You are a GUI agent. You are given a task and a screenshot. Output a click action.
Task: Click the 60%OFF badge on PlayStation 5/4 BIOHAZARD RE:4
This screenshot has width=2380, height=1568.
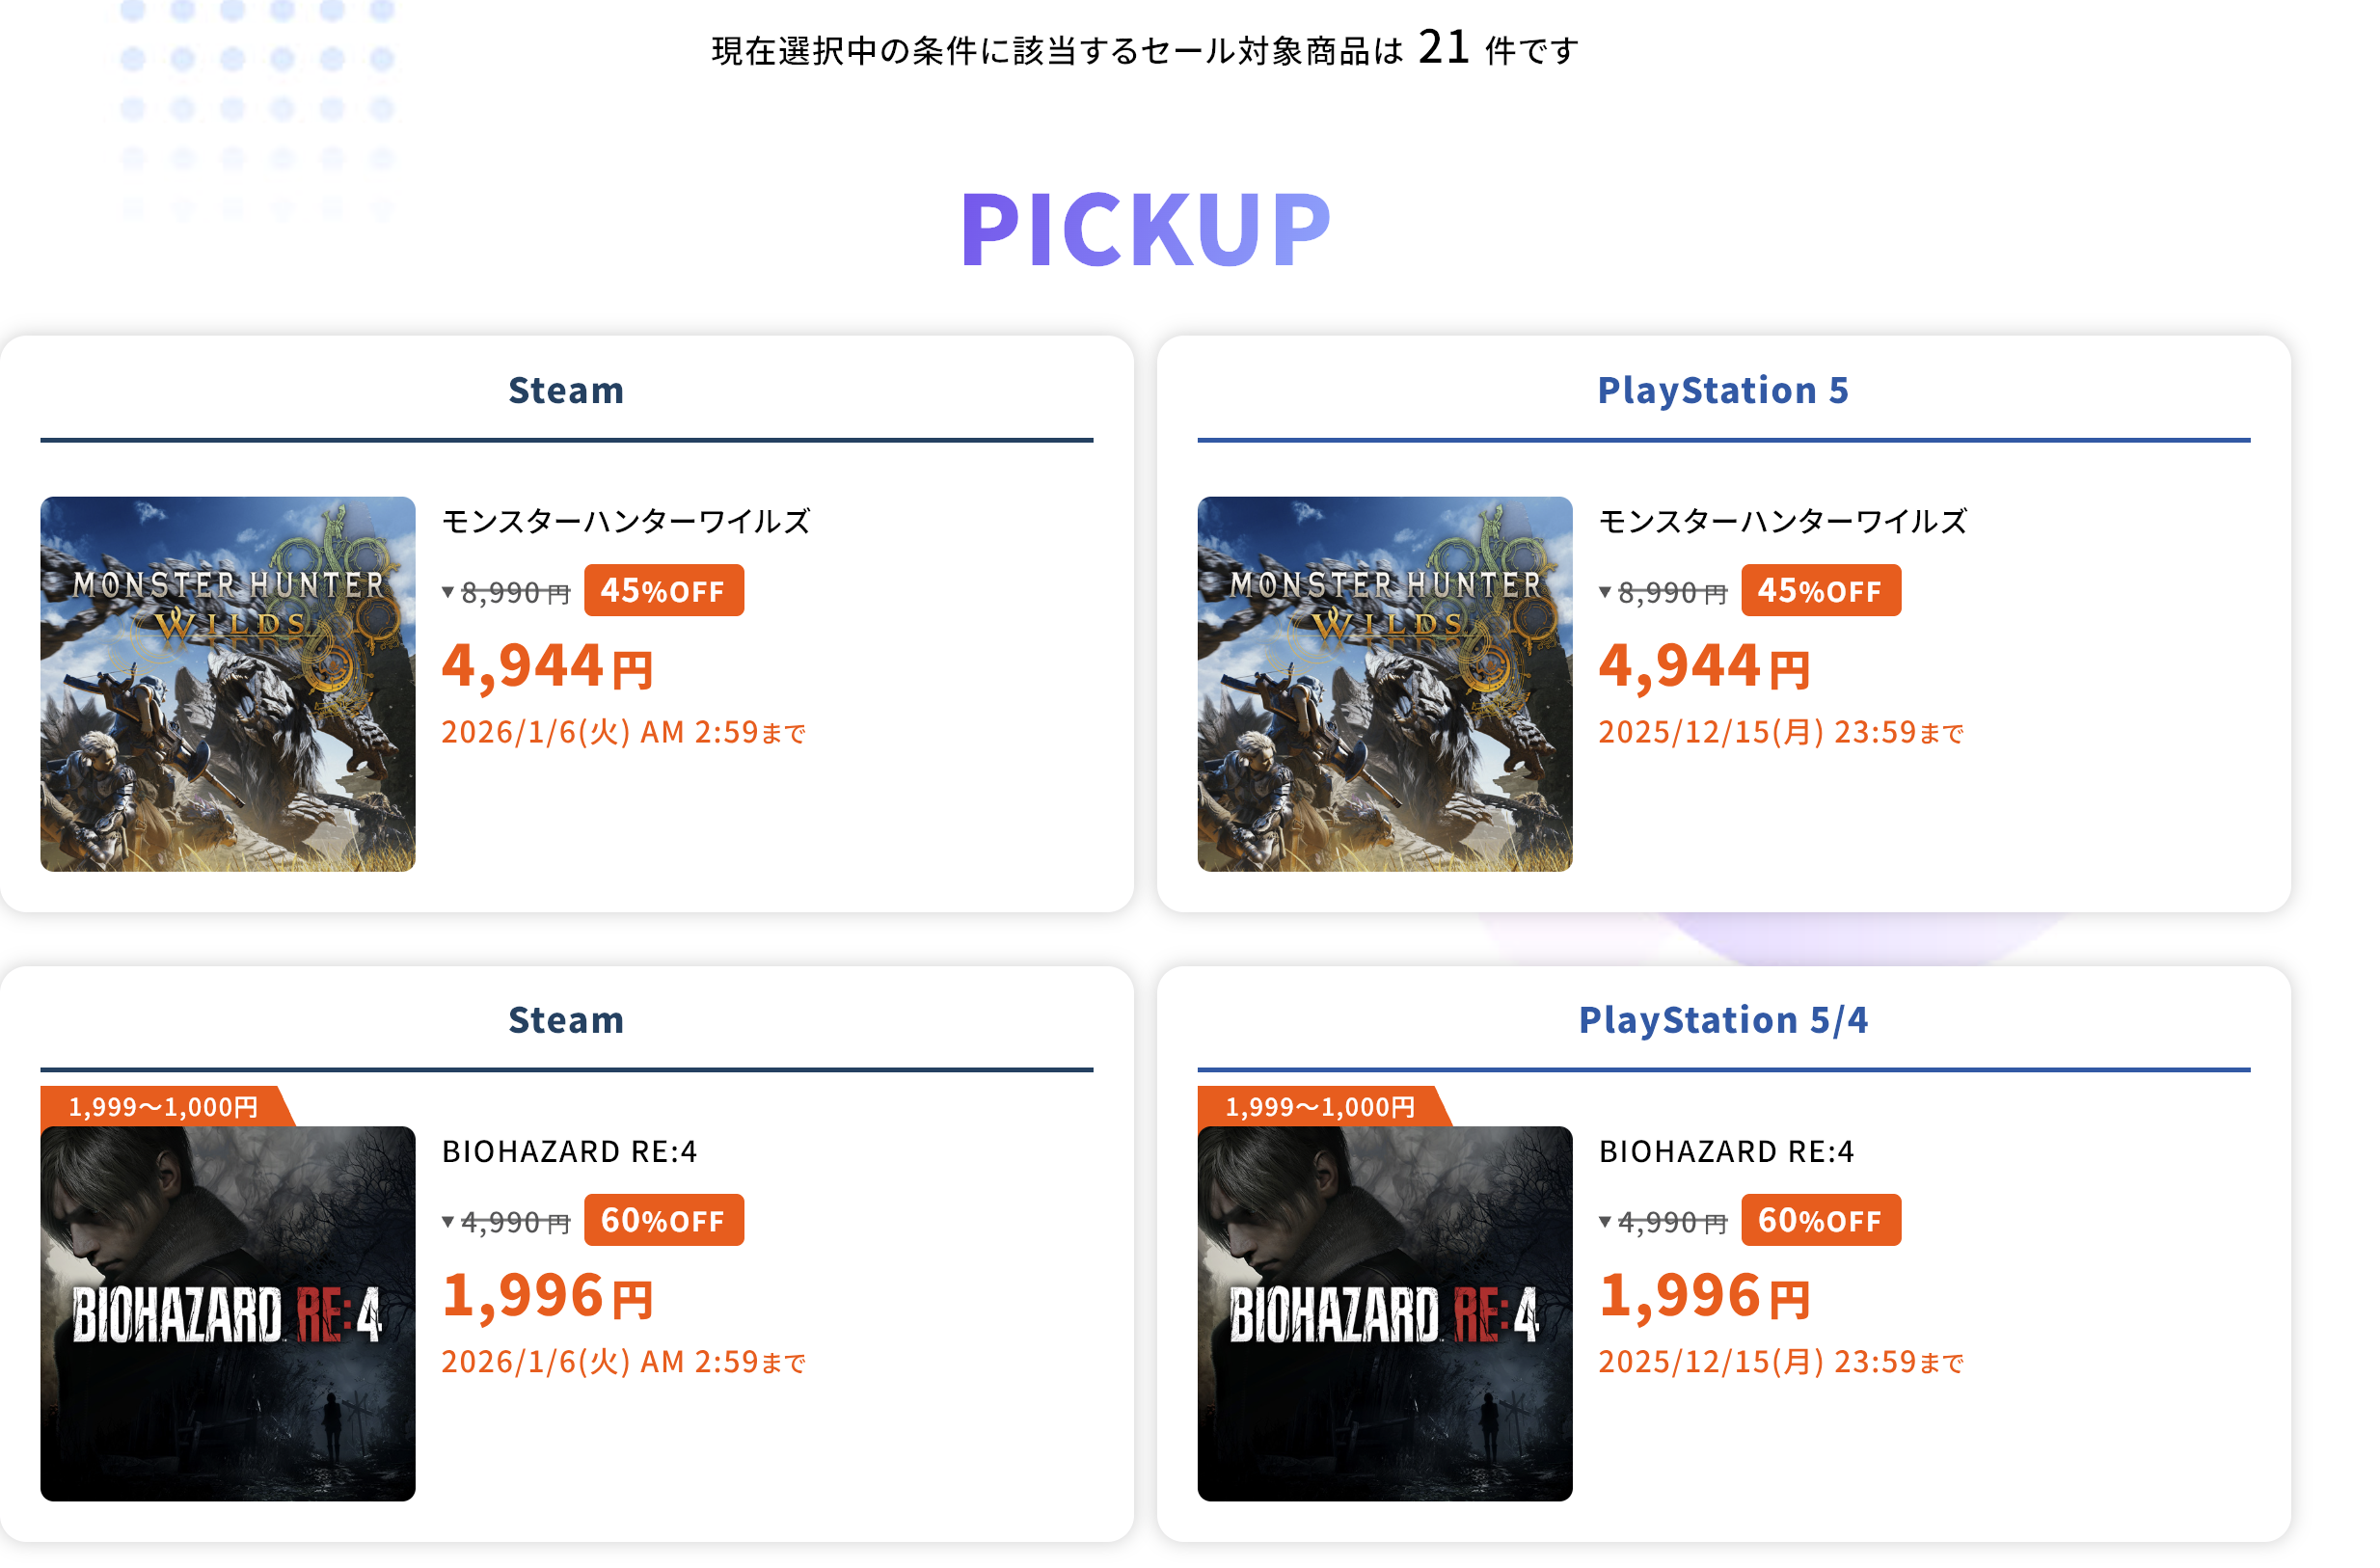coord(1820,1220)
